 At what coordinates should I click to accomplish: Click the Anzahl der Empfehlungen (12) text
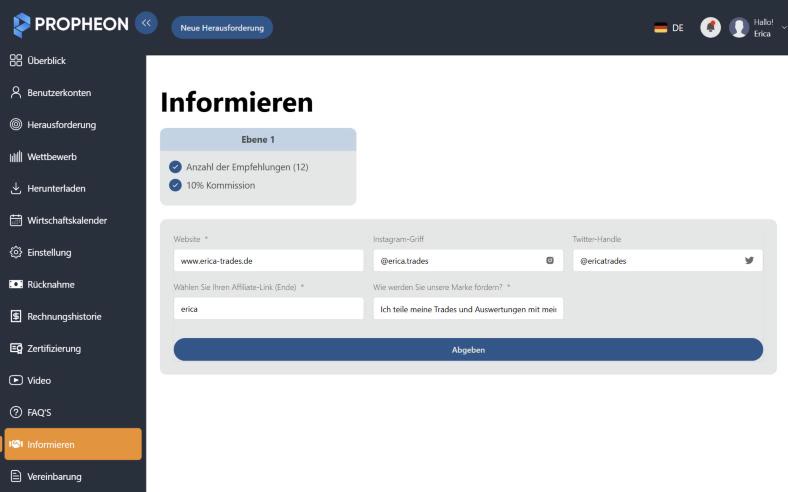247,167
